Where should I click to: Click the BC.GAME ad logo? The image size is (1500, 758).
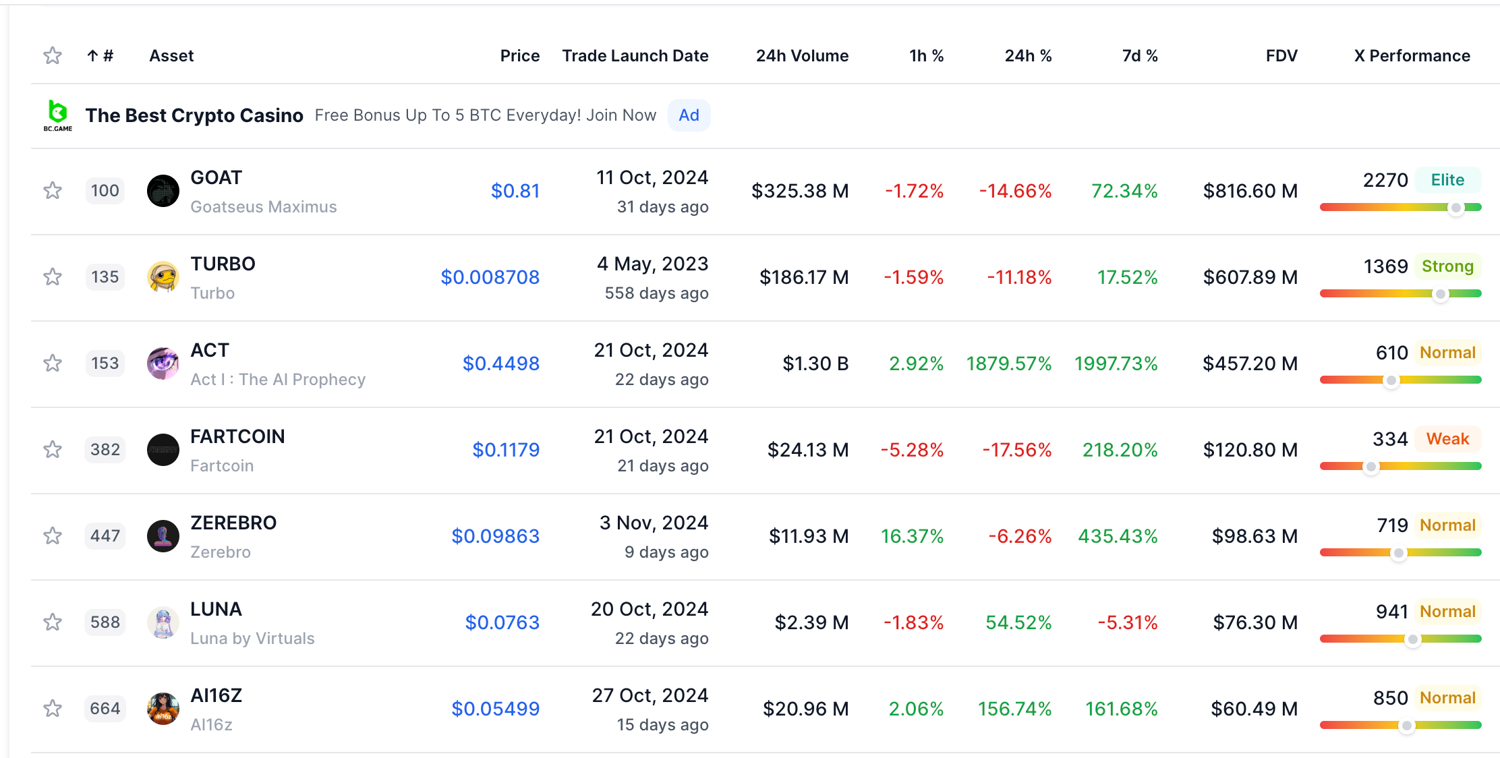click(58, 116)
